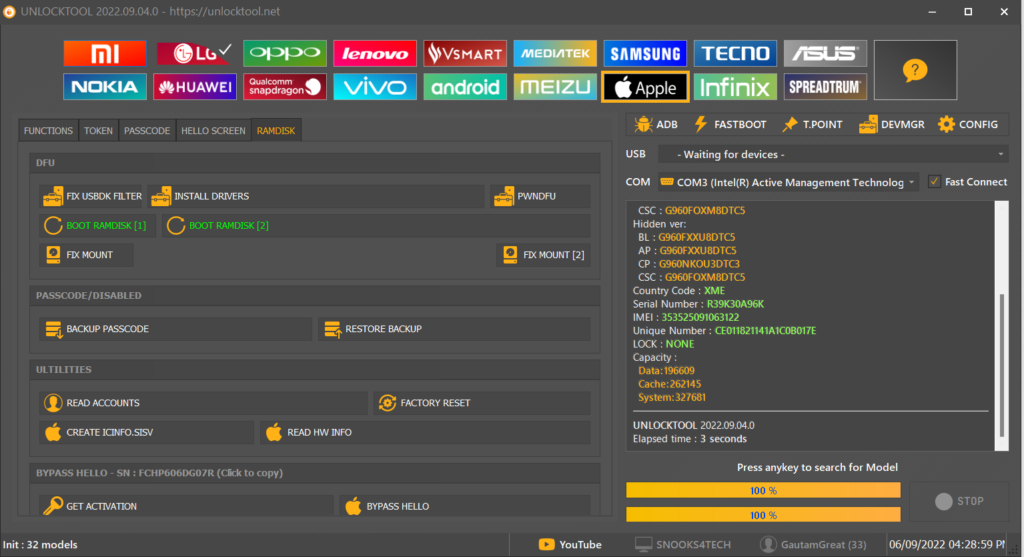This screenshot has width=1024, height=557.
Task: Click the STOP button
Action: 959,501
